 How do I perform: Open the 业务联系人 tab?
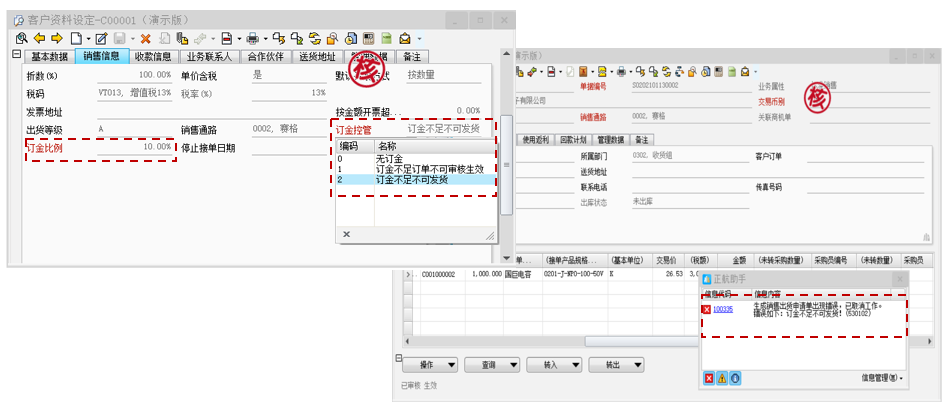click(x=209, y=57)
